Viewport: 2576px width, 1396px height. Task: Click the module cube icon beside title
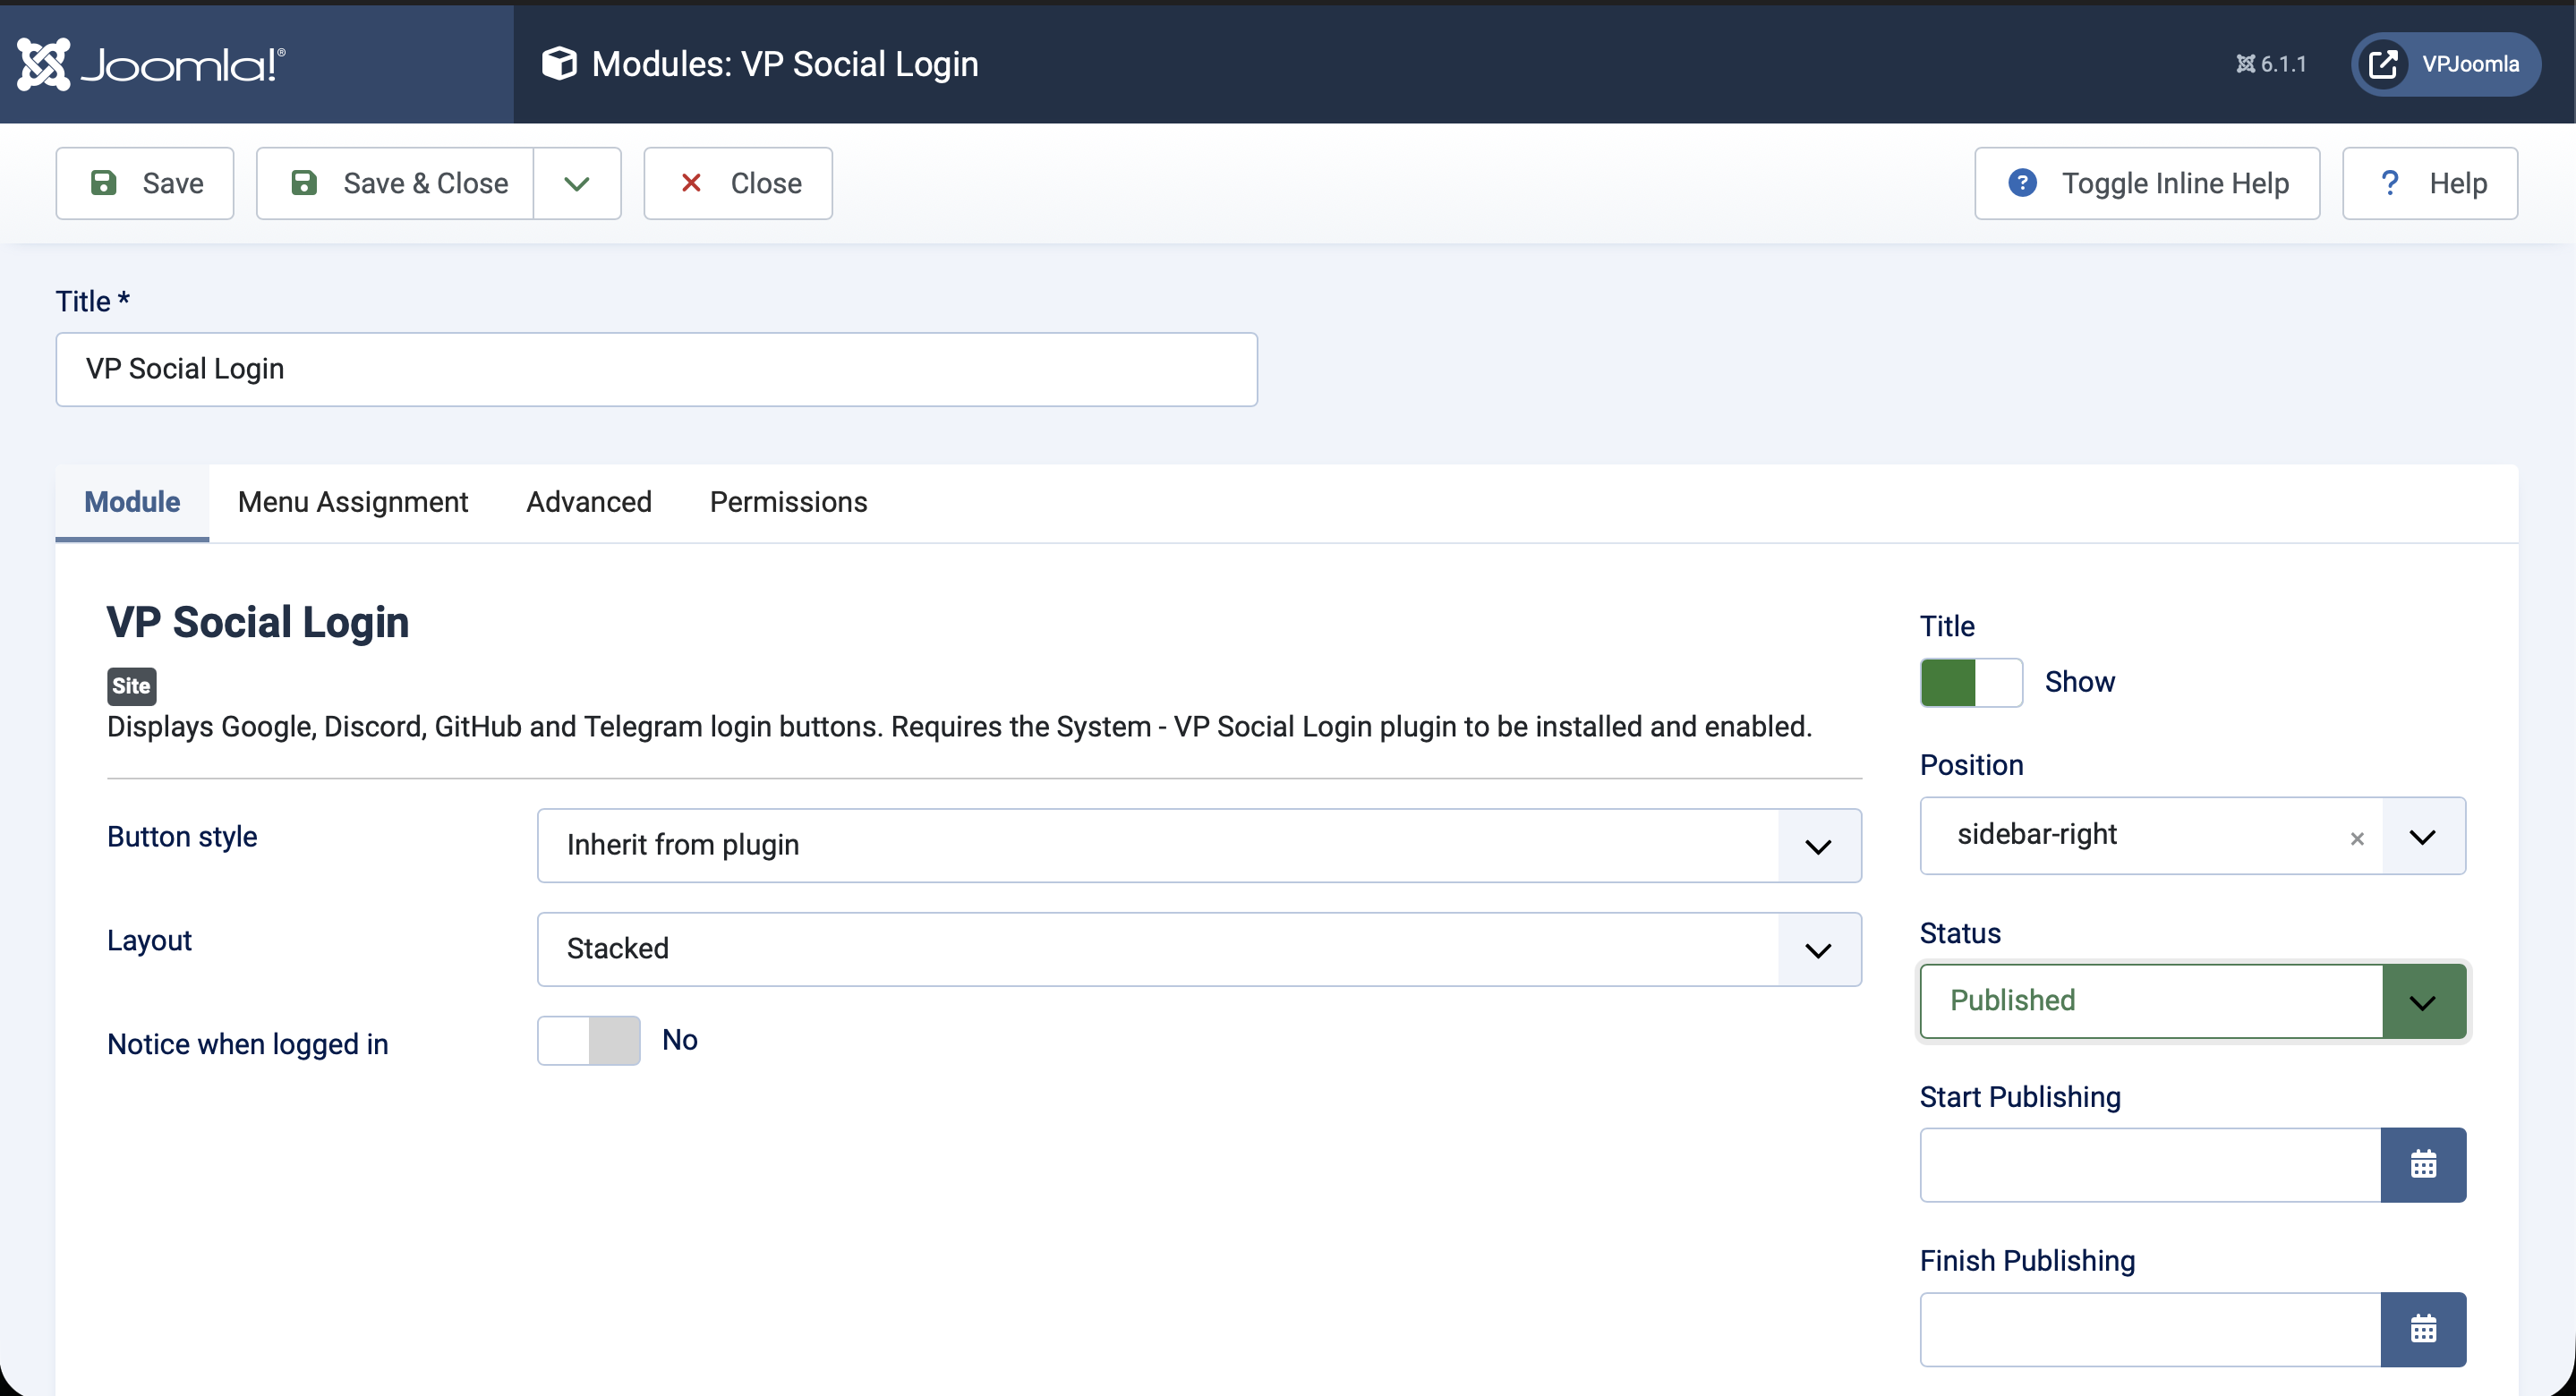click(559, 64)
